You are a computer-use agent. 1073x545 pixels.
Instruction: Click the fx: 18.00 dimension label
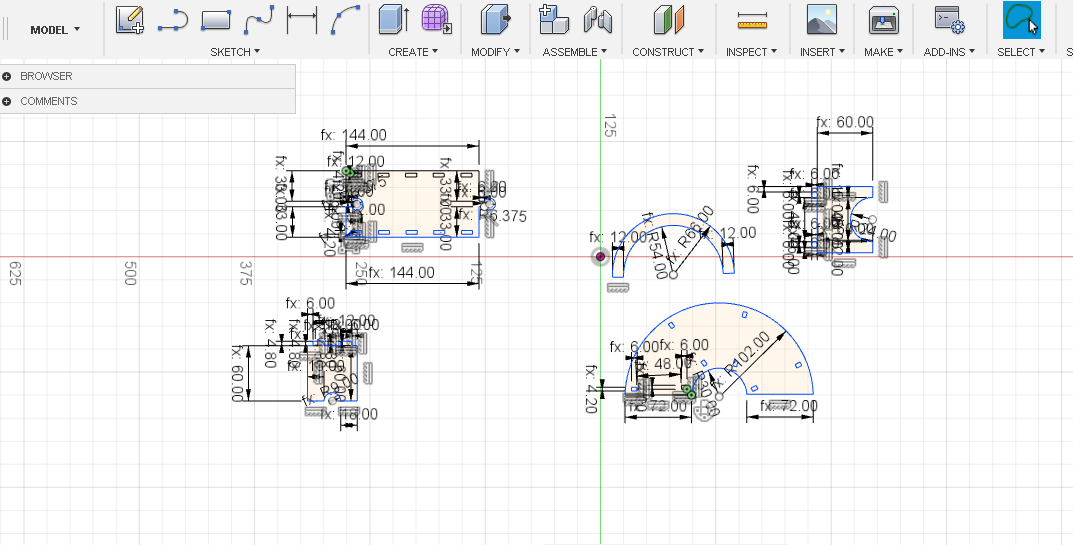[348, 414]
